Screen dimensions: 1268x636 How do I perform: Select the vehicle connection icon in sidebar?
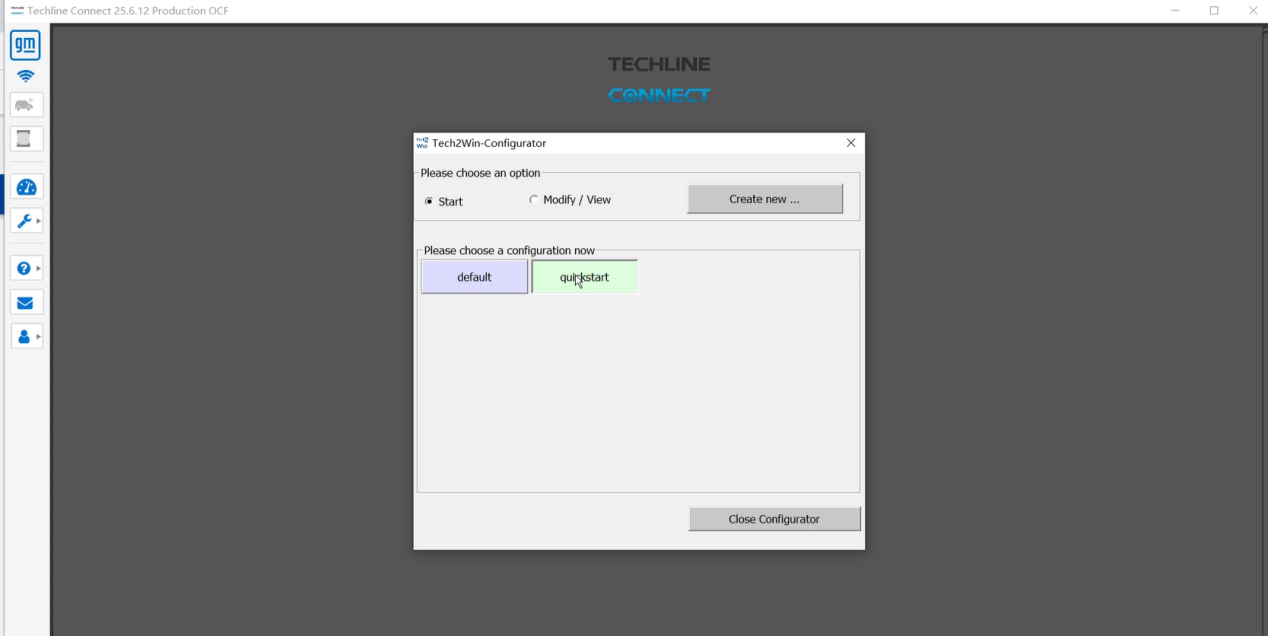[25, 105]
